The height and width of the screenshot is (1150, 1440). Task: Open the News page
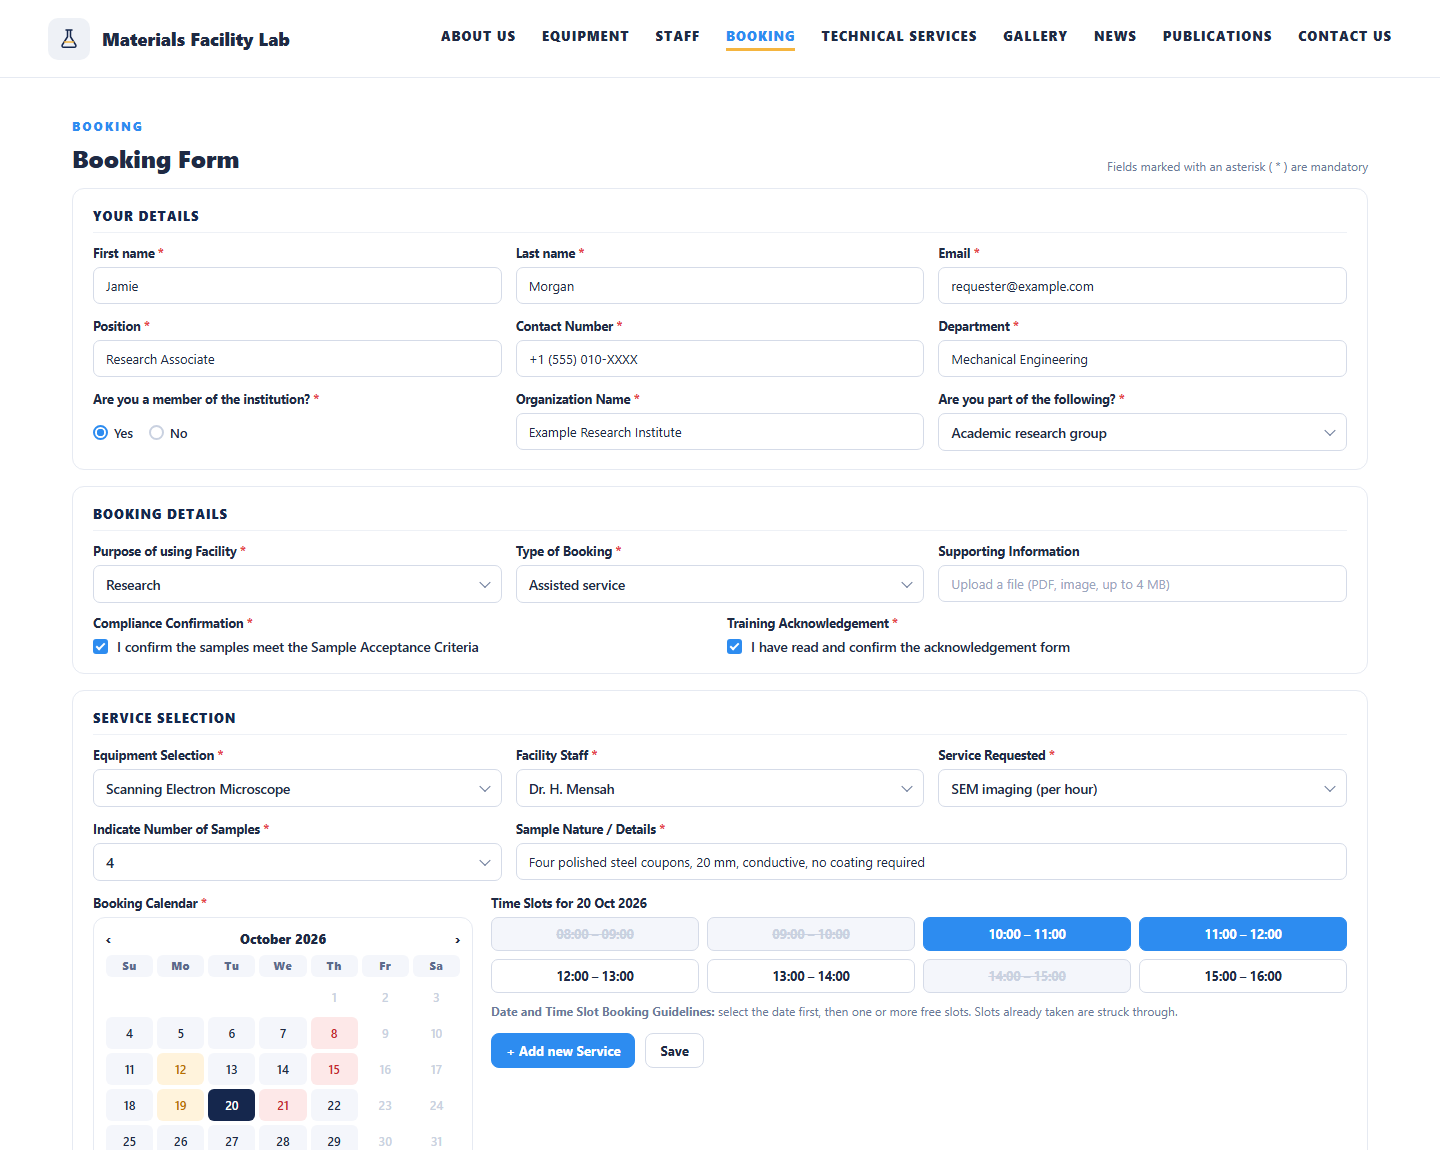pos(1115,36)
